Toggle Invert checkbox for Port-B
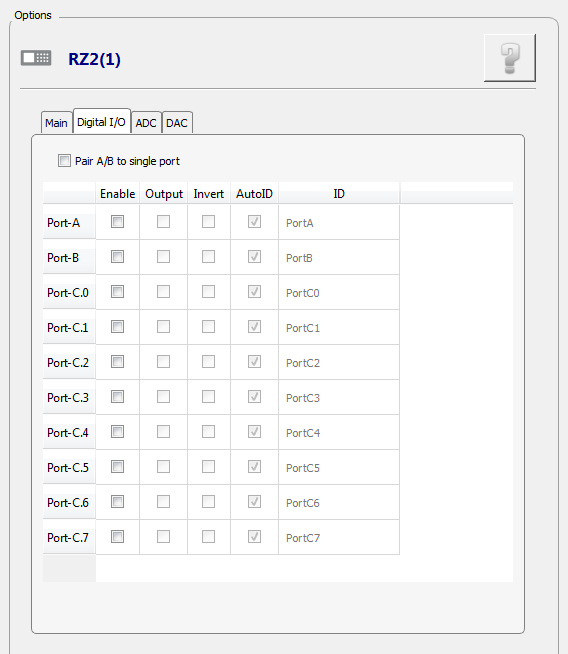This screenshot has width=568, height=654. (x=209, y=257)
